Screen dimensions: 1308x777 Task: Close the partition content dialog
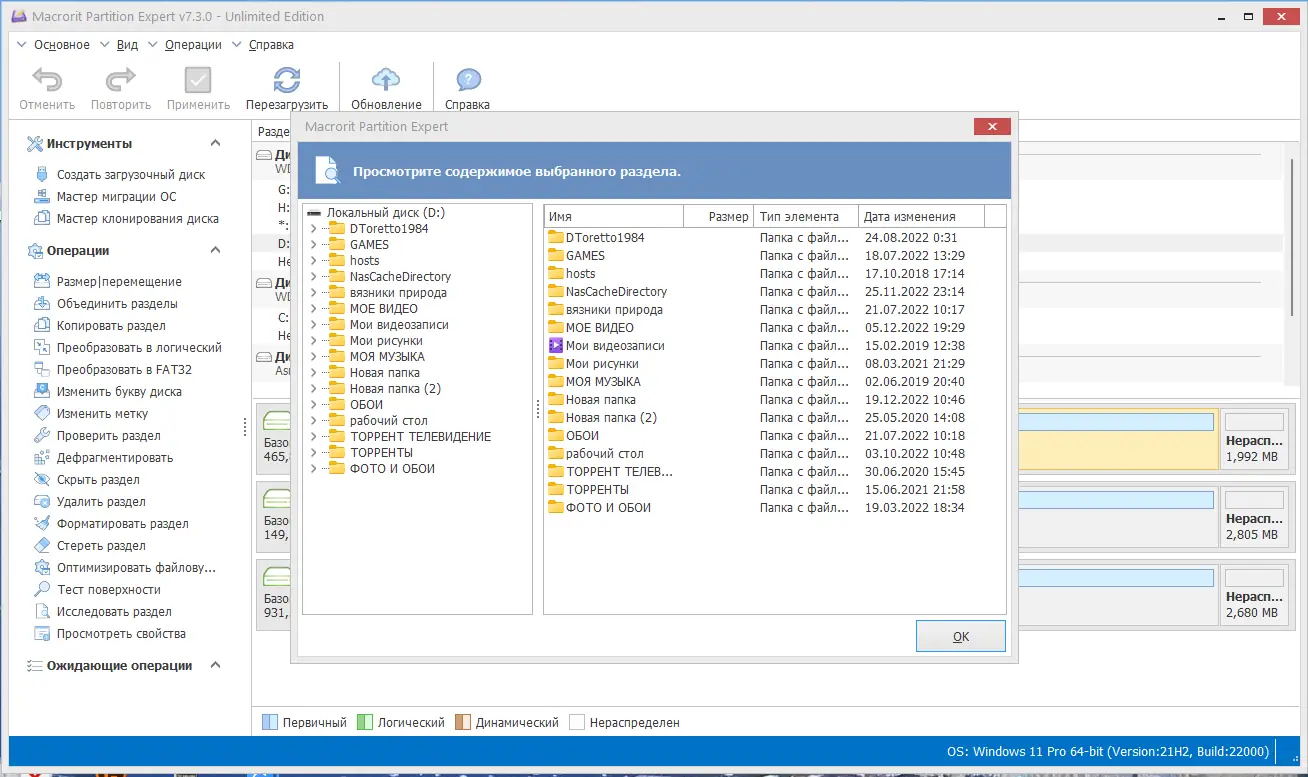992,127
